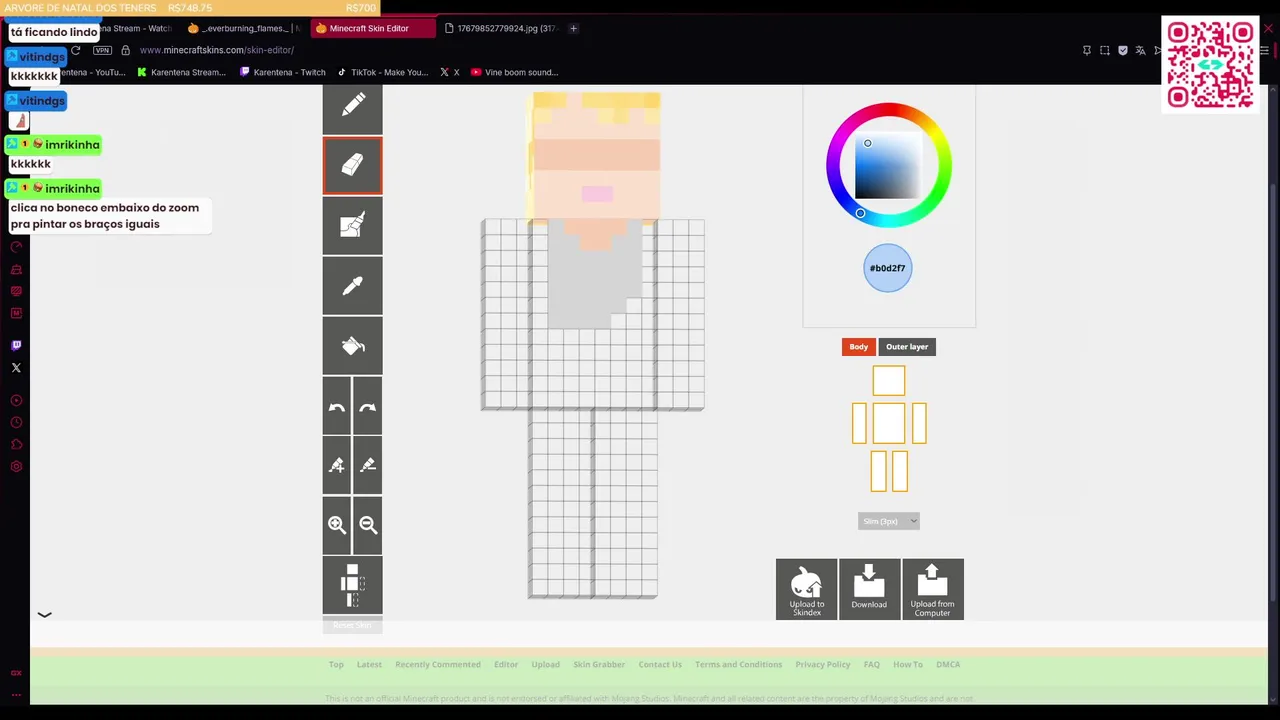Zoom out of the skin model
This screenshot has height=720, width=1280.
(368, 525)
